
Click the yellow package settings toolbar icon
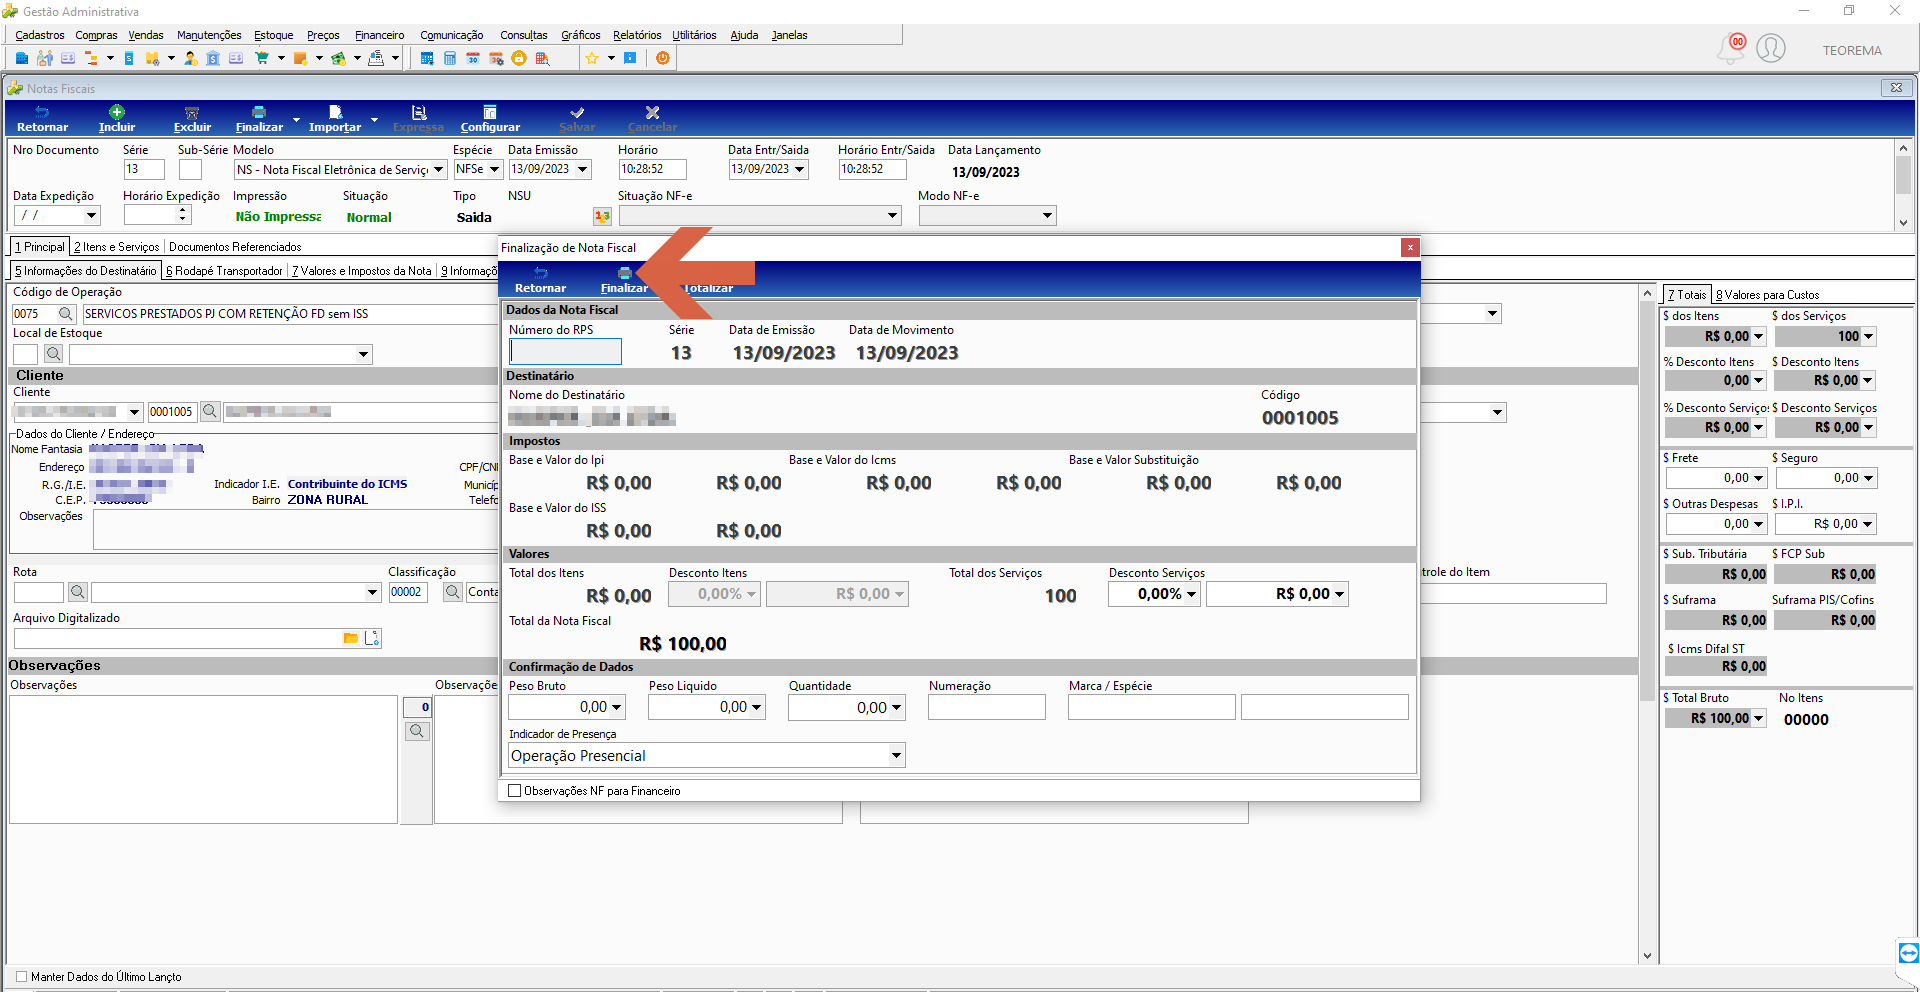tap(152, 58)
